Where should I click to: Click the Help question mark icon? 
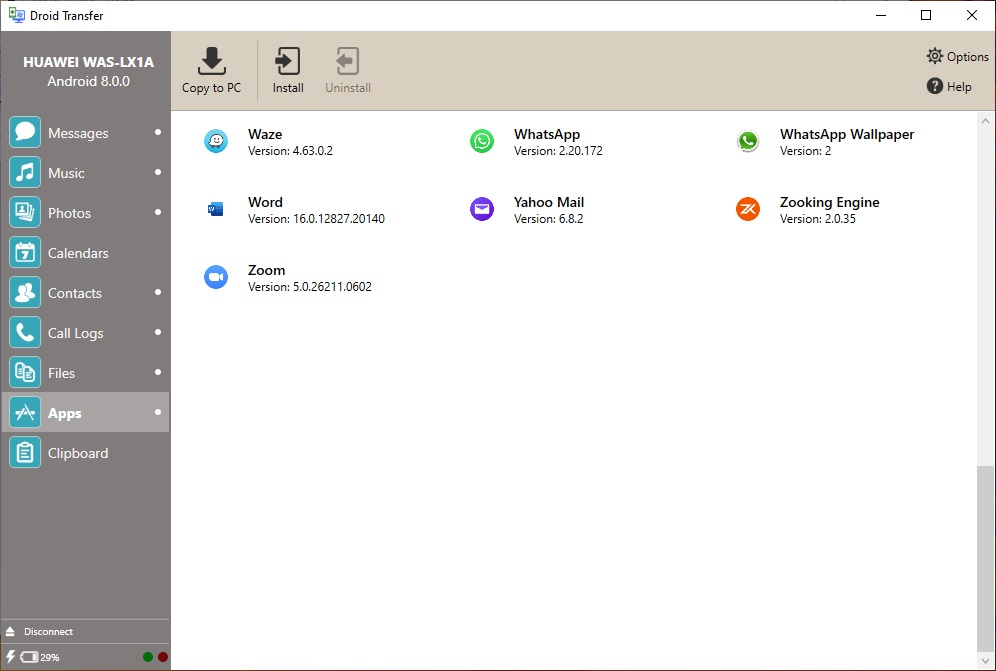pos(934,86)
